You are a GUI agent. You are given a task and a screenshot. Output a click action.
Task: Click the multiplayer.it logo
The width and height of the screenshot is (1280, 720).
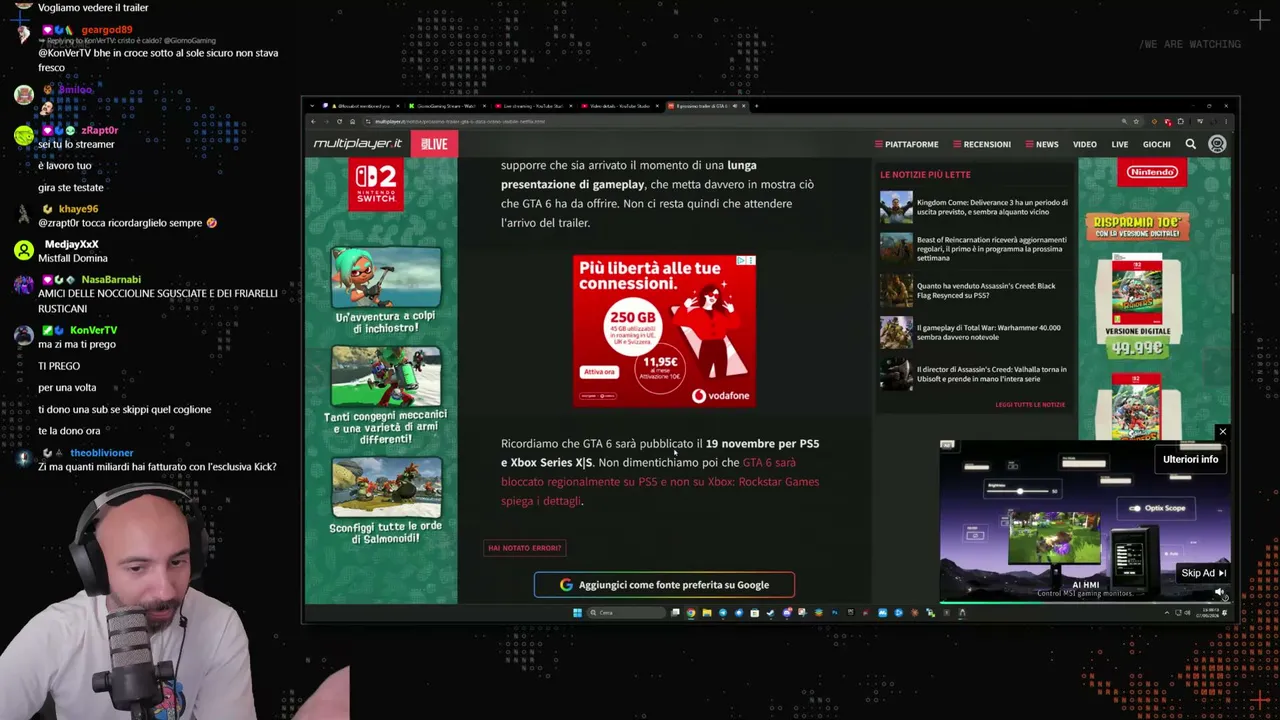tap(357, 144)
